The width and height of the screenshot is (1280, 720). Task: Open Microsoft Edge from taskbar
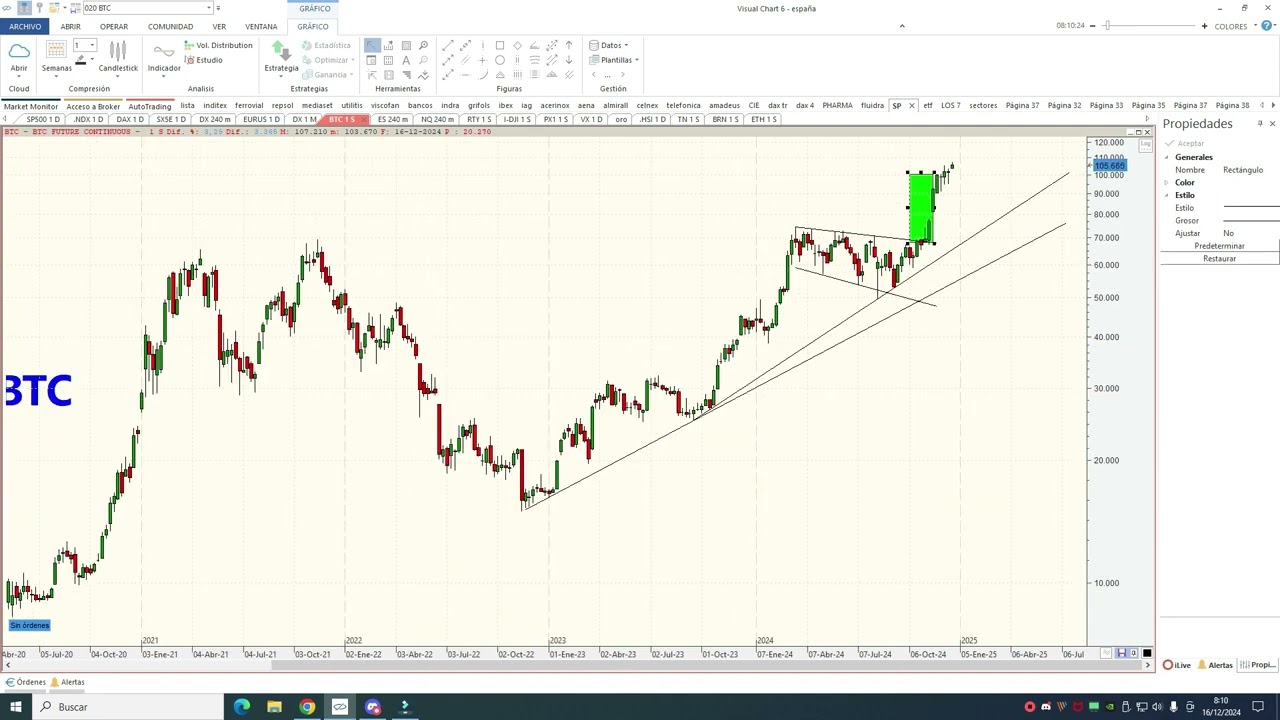click(242, 707)
